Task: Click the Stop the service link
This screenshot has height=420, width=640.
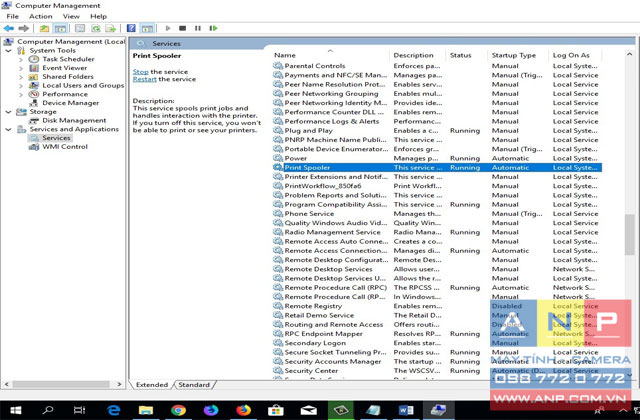Action: (140, 71)
